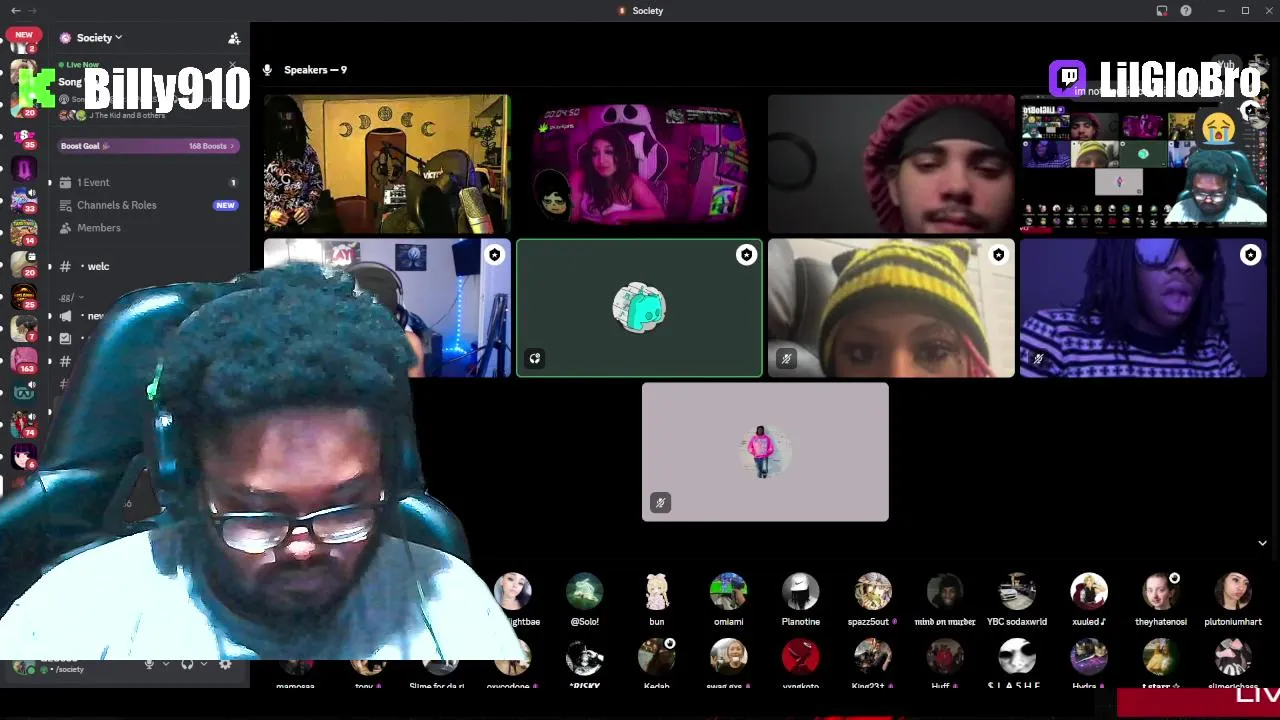Select the pink hoodie avatar speaker tile
1280x720 pixels.
click(x=765, y=452)
